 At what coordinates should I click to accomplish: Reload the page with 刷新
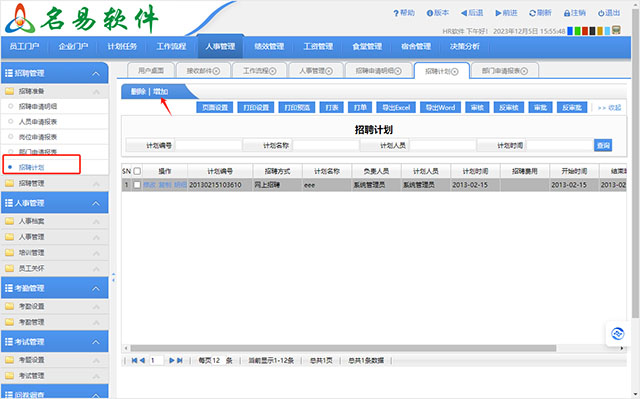[x=540, y=13]
